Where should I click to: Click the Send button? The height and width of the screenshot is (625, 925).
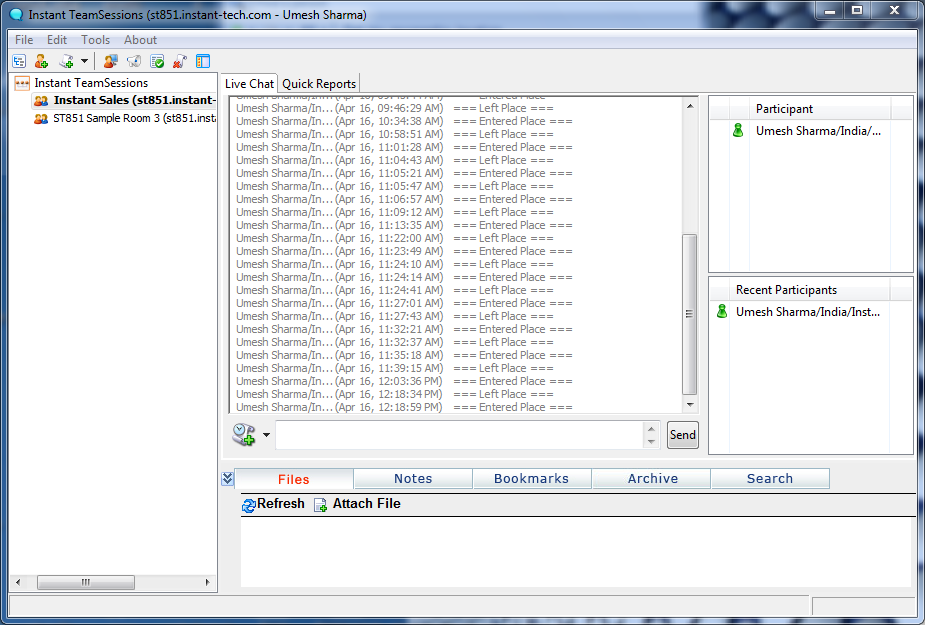(x=683, y=435)
